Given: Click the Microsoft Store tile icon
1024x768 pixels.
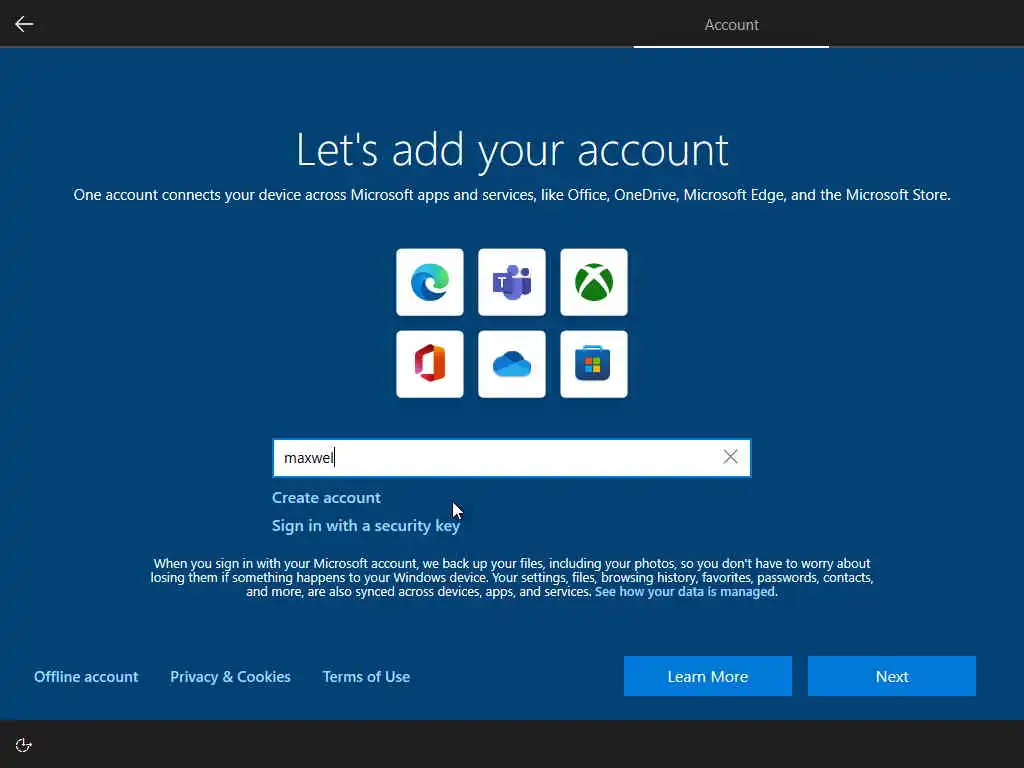Looking at the screenshot, I should pyautogui.click(x=594, y=364).
